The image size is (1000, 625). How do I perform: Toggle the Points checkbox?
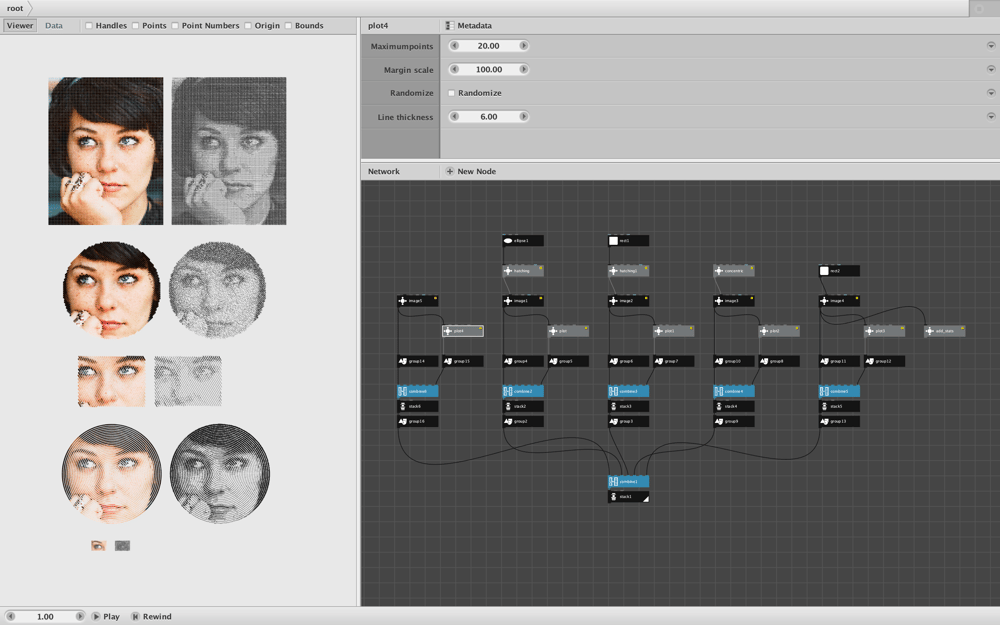click(135, 26)
